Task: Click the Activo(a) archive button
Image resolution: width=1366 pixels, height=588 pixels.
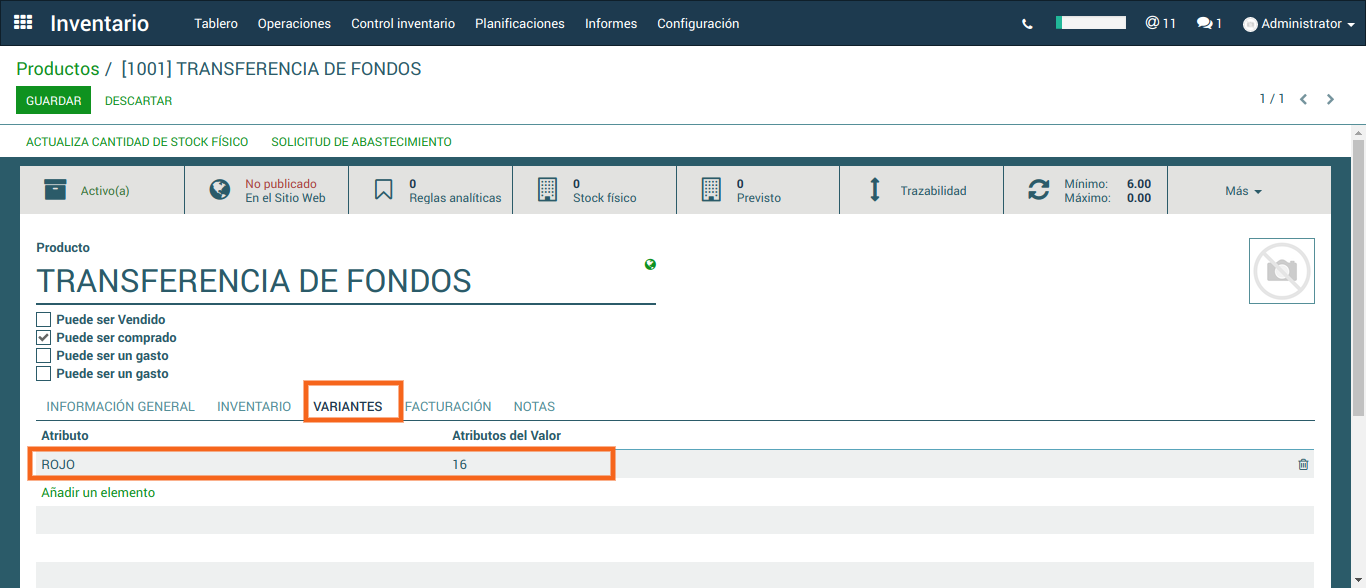Action: click(x=102, y=190)
